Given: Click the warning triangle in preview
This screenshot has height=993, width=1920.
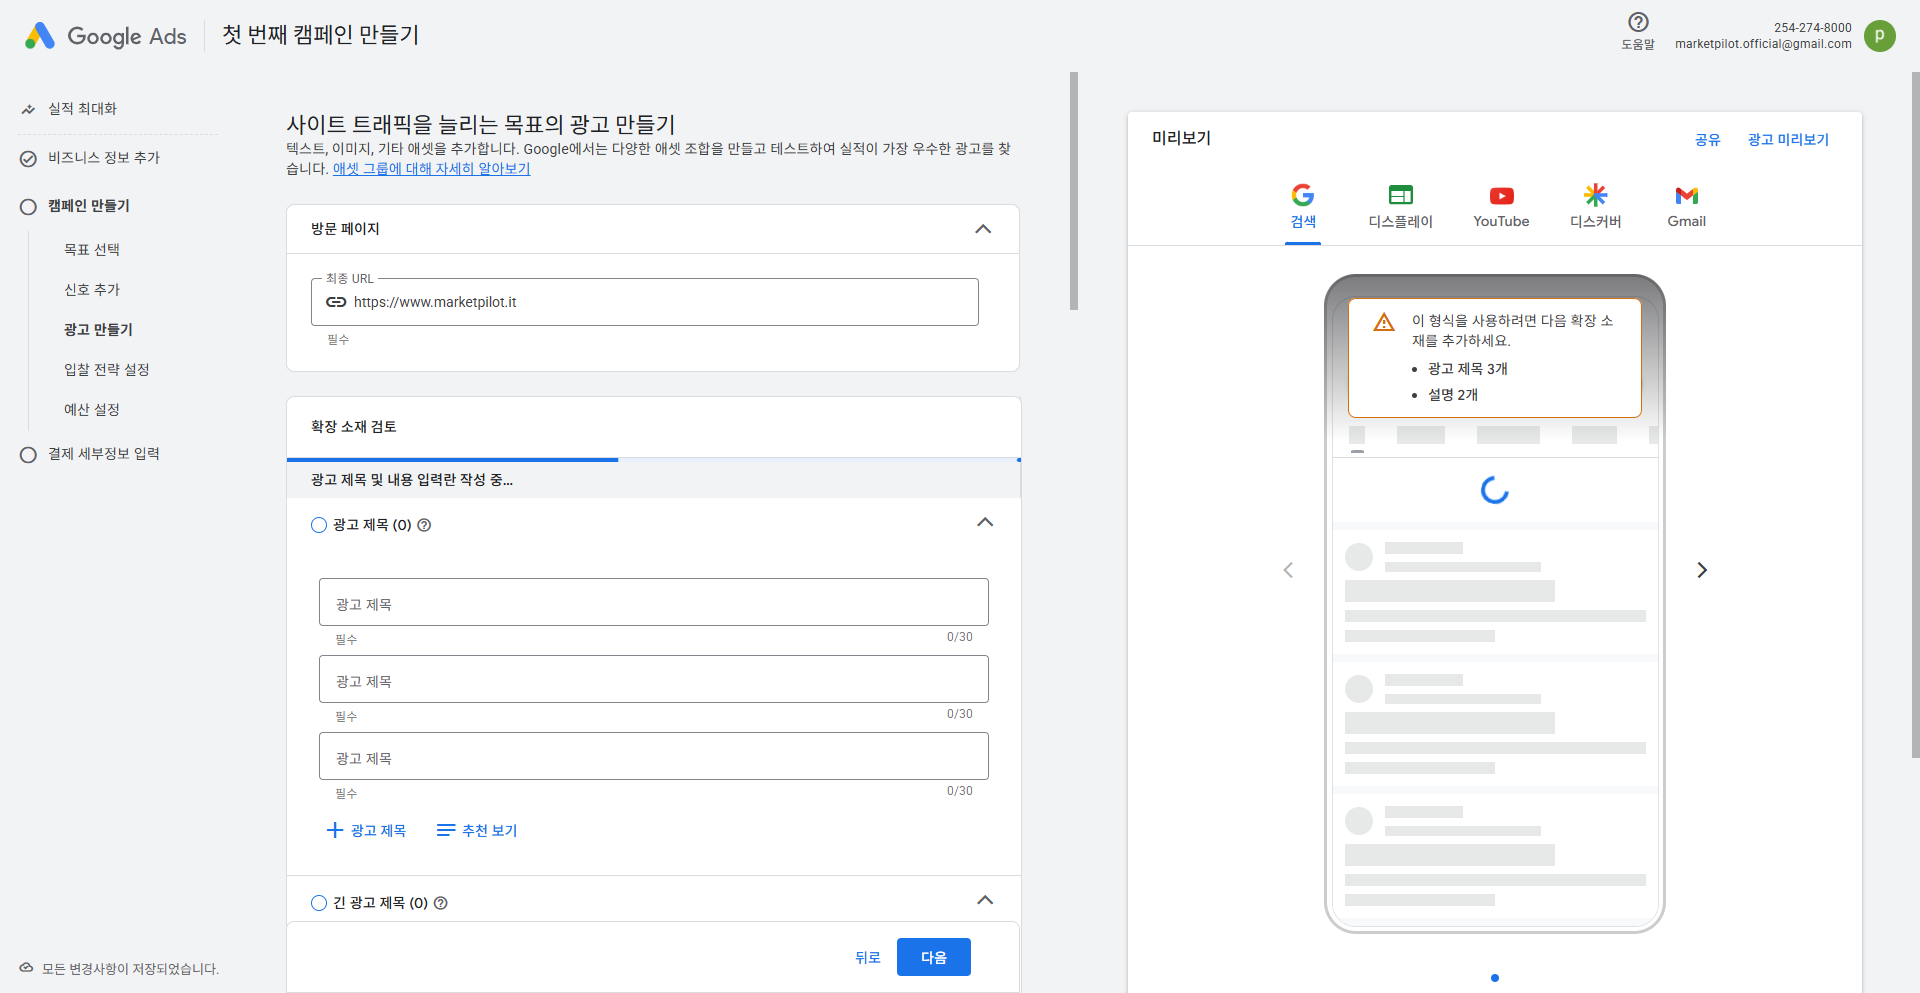Looking at the screenshot, I should [1384, 322].
